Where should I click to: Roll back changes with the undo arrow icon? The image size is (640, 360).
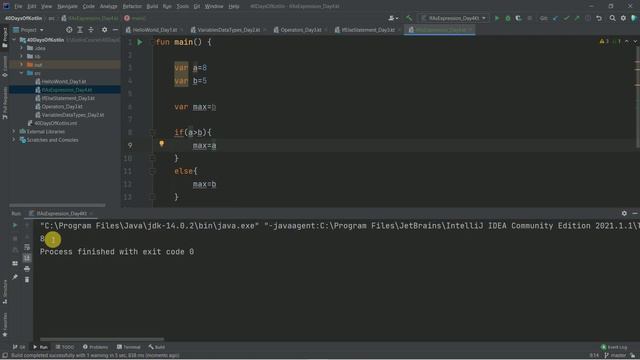[599, 18]
